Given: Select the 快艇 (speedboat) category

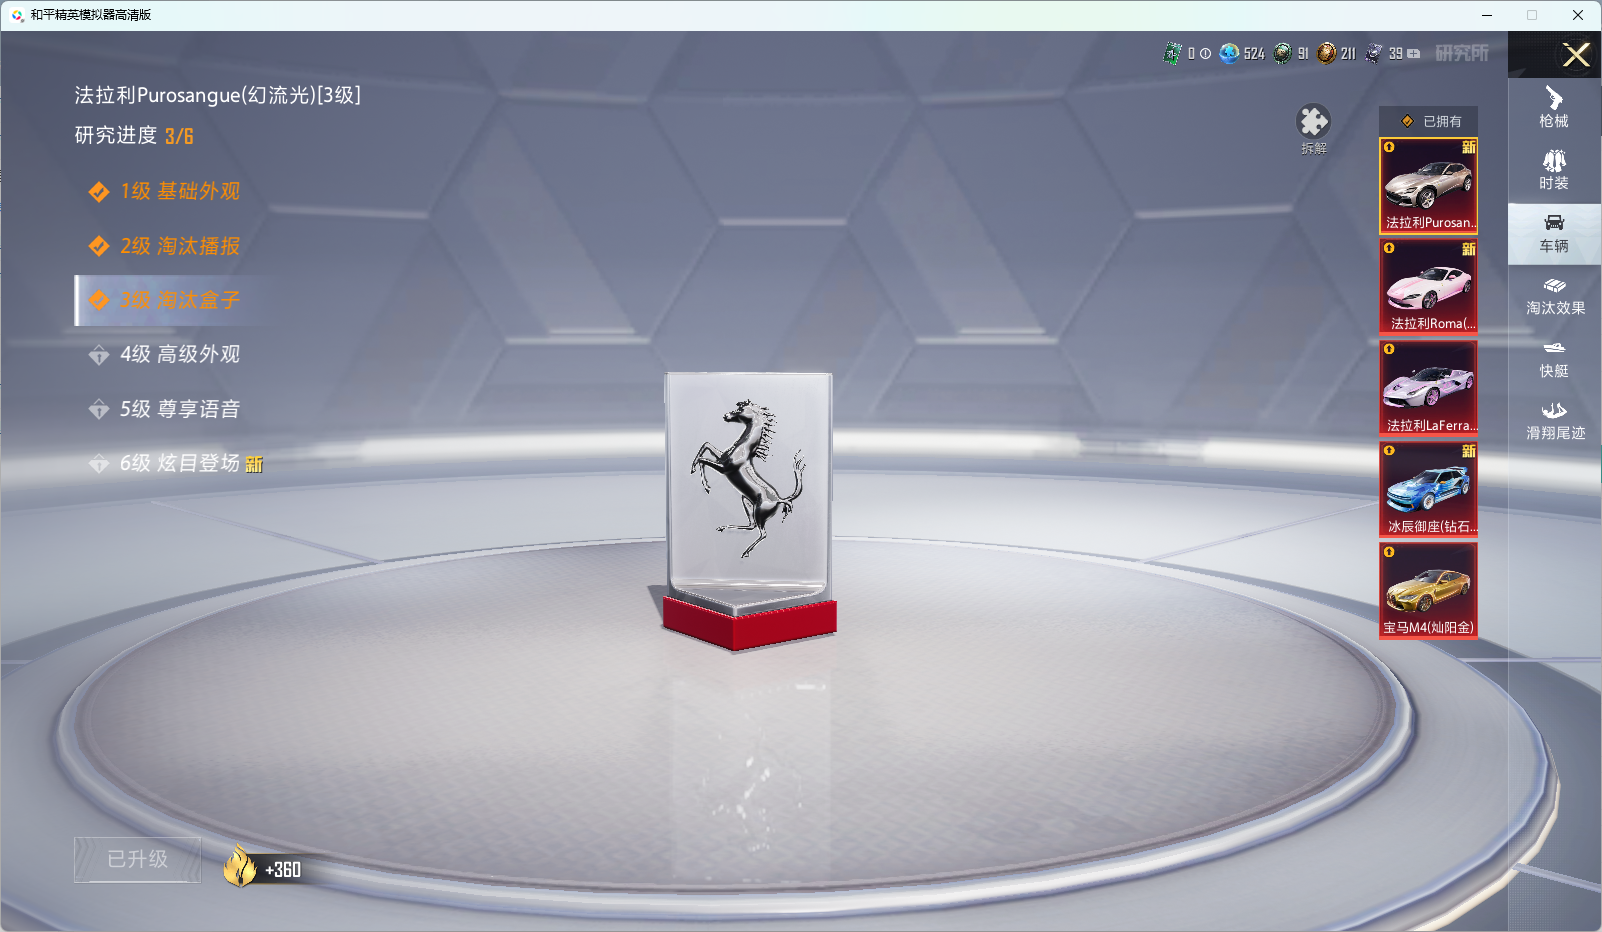Looking at the screenshot, I should coord(1553,358).
